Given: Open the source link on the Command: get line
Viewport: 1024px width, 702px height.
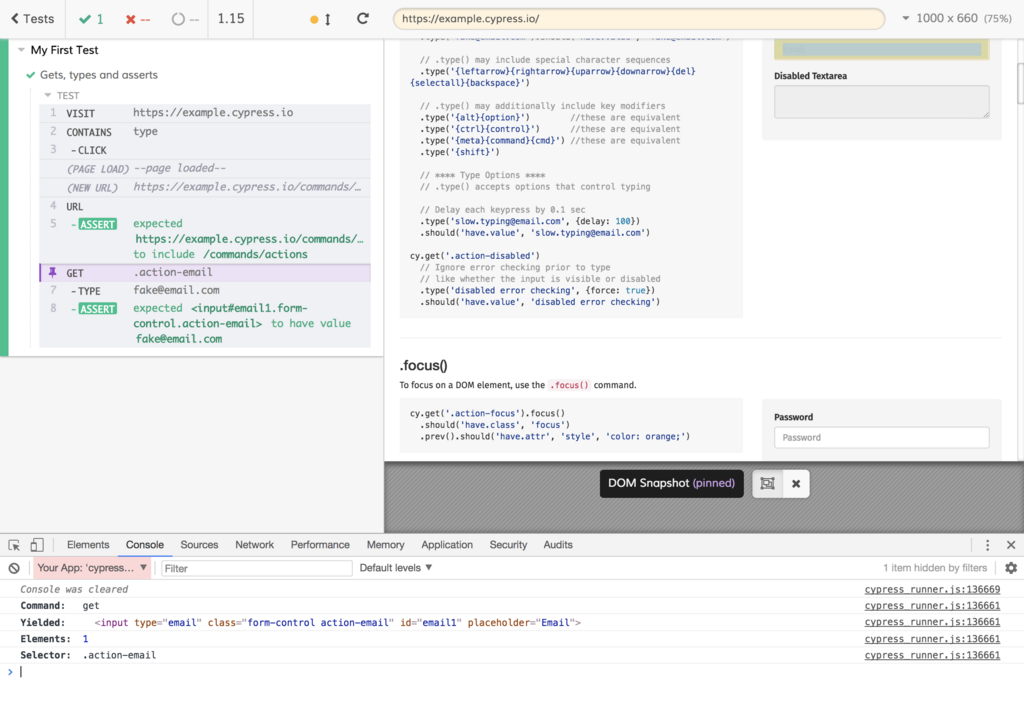Looking at the screenshot, I should click(x=932, y=605).
